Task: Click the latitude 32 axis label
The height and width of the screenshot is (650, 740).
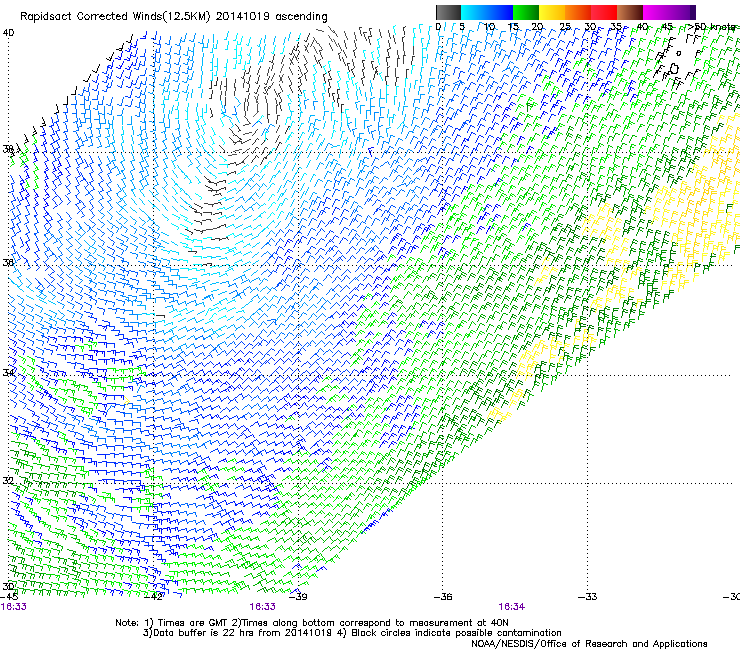Action: click(8, 481)
